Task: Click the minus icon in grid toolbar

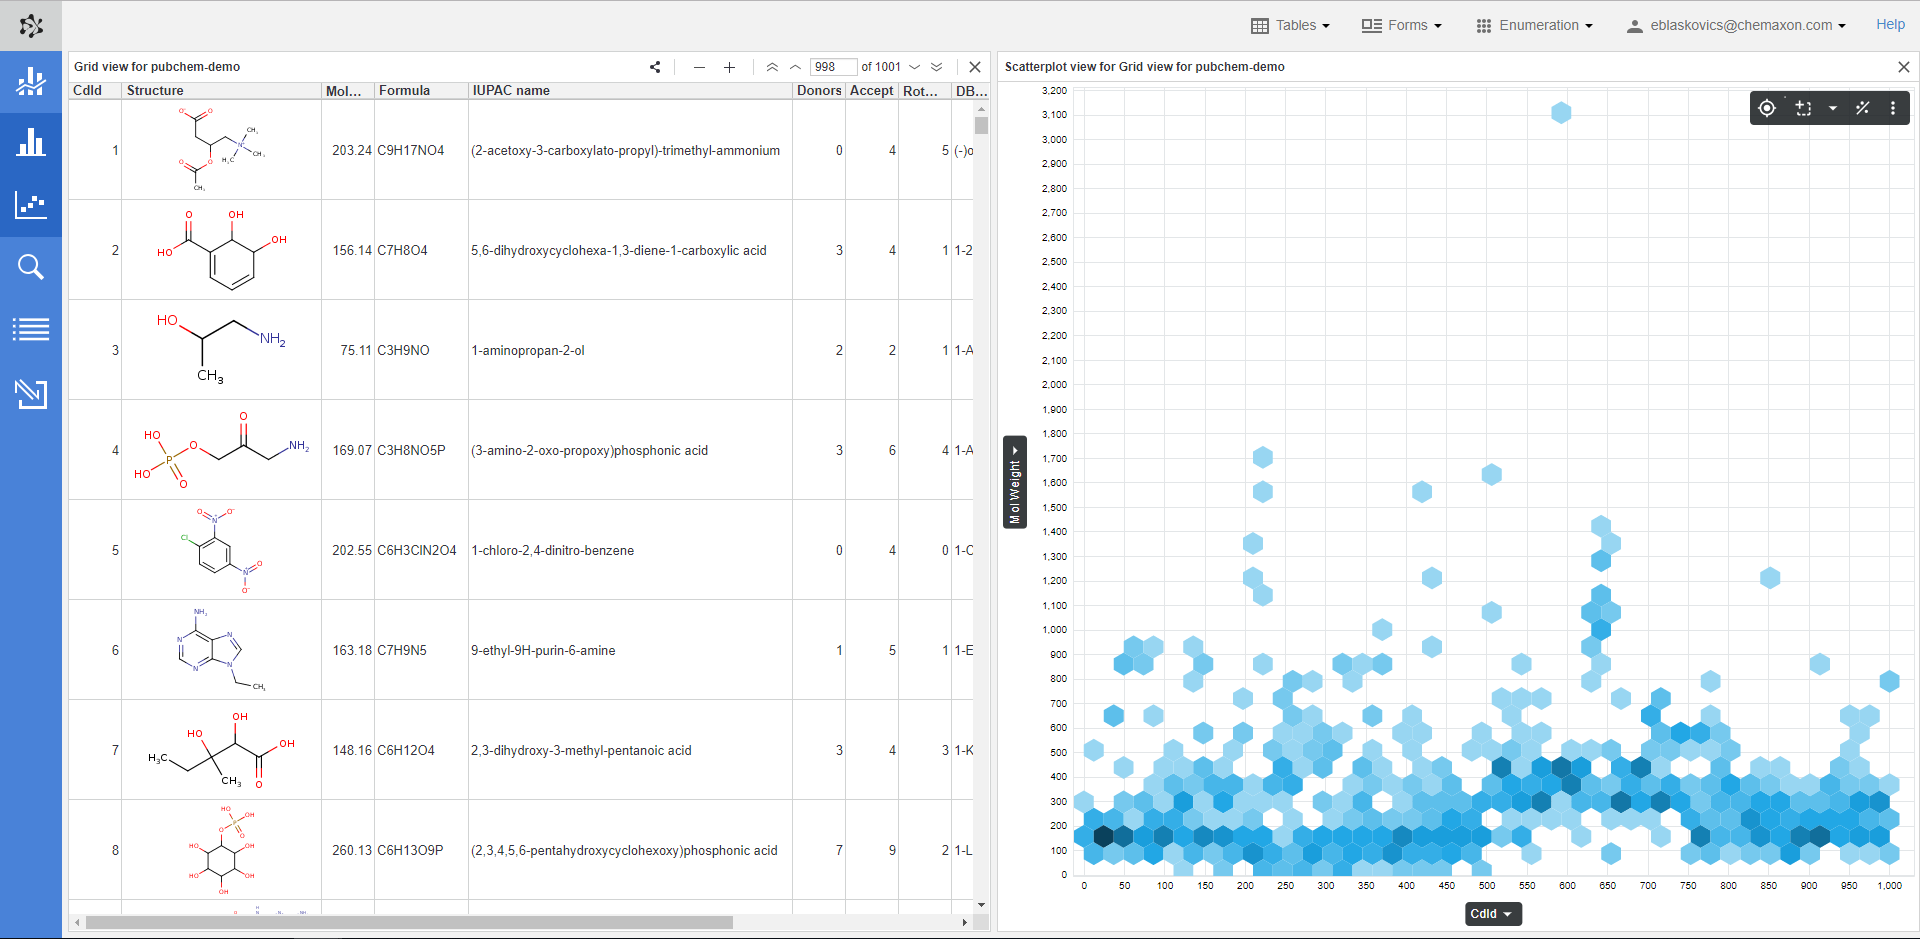Action: pos(699,67)
